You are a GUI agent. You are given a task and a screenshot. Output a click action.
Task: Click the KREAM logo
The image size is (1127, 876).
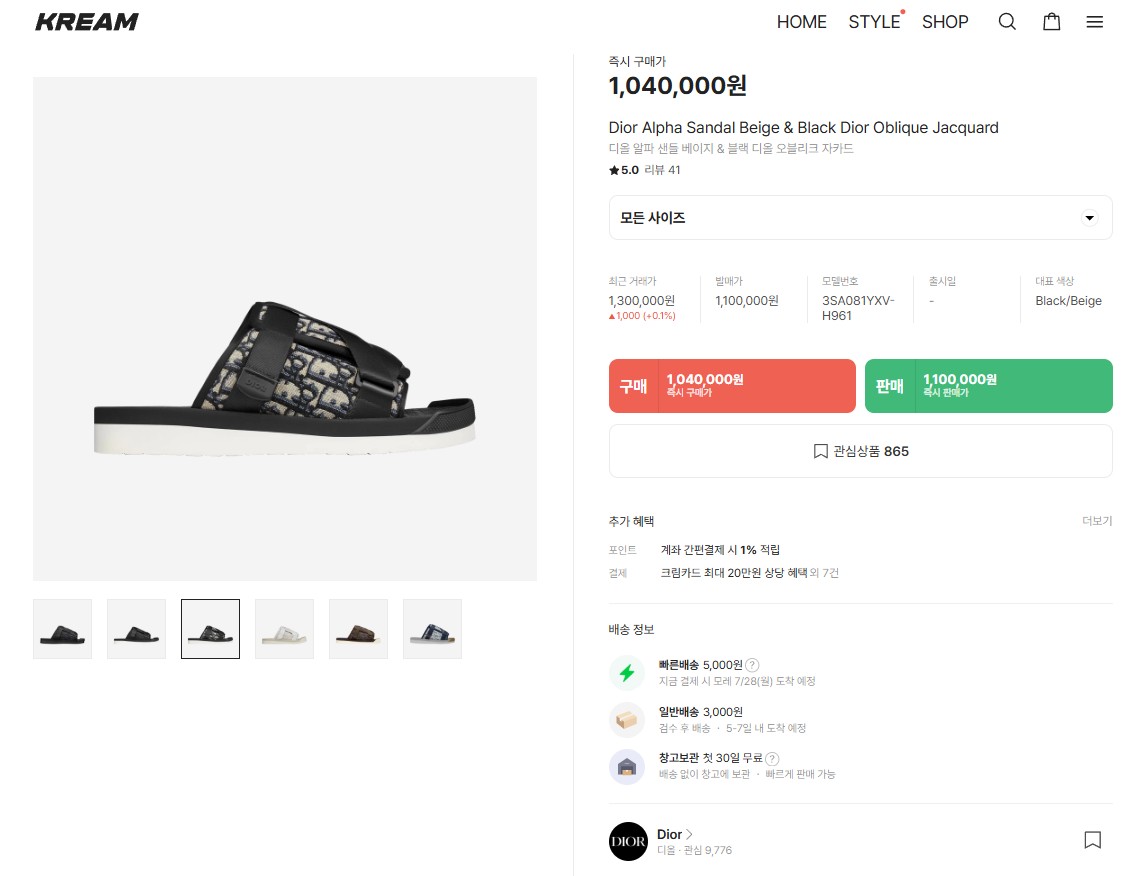point(87,22)
